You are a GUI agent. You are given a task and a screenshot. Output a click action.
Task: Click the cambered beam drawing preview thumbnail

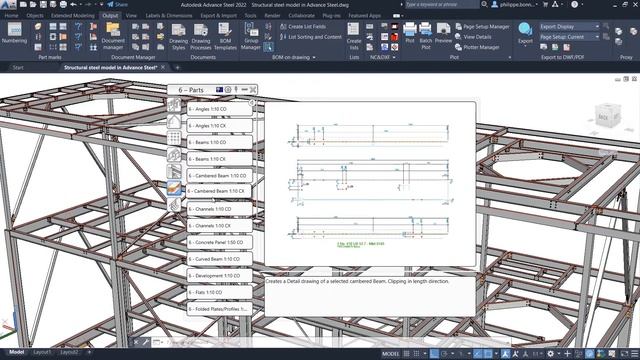click(x=370, y=184)
